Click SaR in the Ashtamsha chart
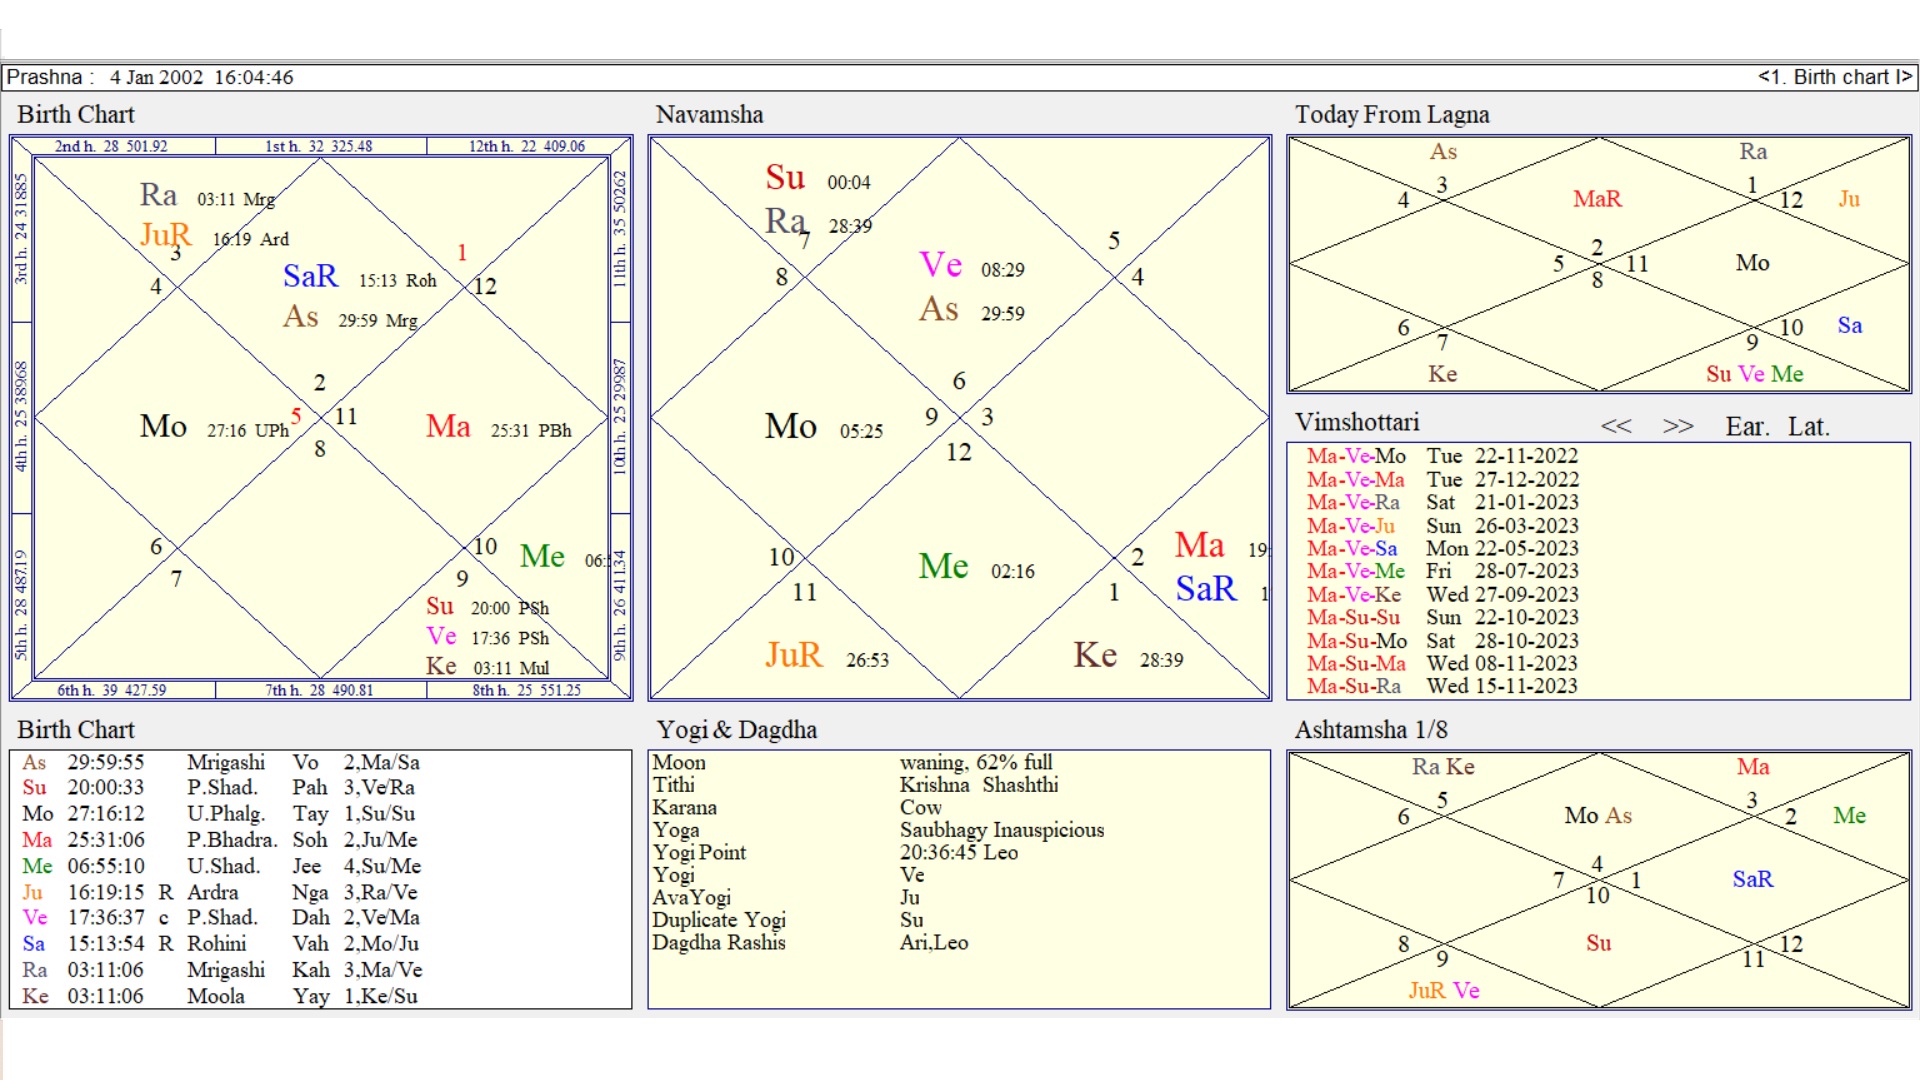 tap(1753, 879)
